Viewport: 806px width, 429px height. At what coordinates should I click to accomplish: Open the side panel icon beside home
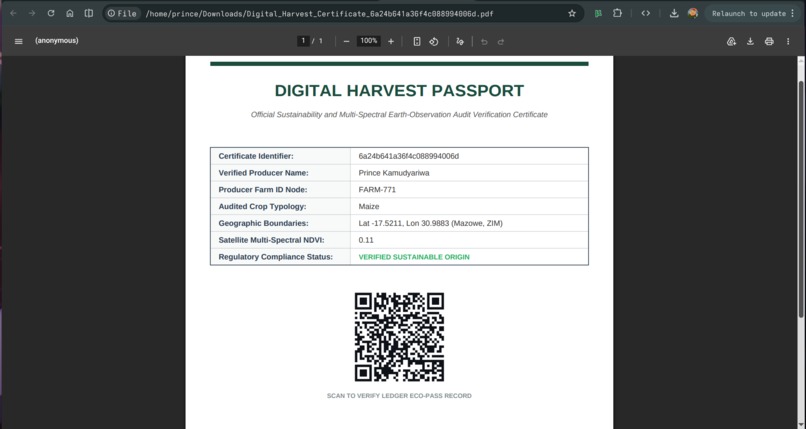pyautogui.click(x=89, y=13)
